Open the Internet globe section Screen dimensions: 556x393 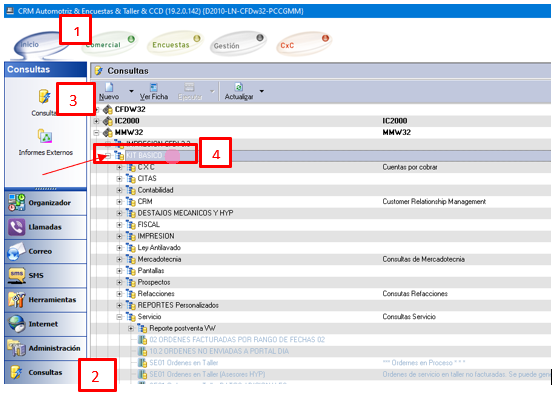(x=45, y=324)
